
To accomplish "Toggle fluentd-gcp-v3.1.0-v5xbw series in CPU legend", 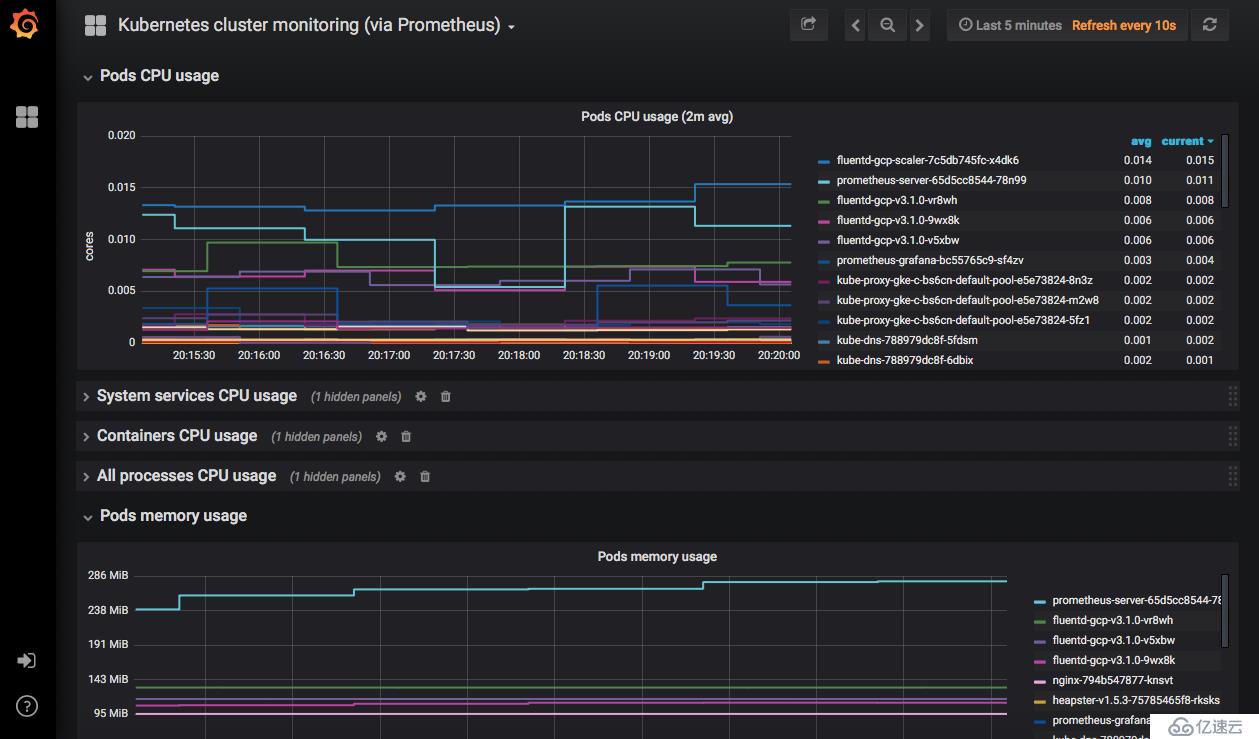I will coord(898,240).
